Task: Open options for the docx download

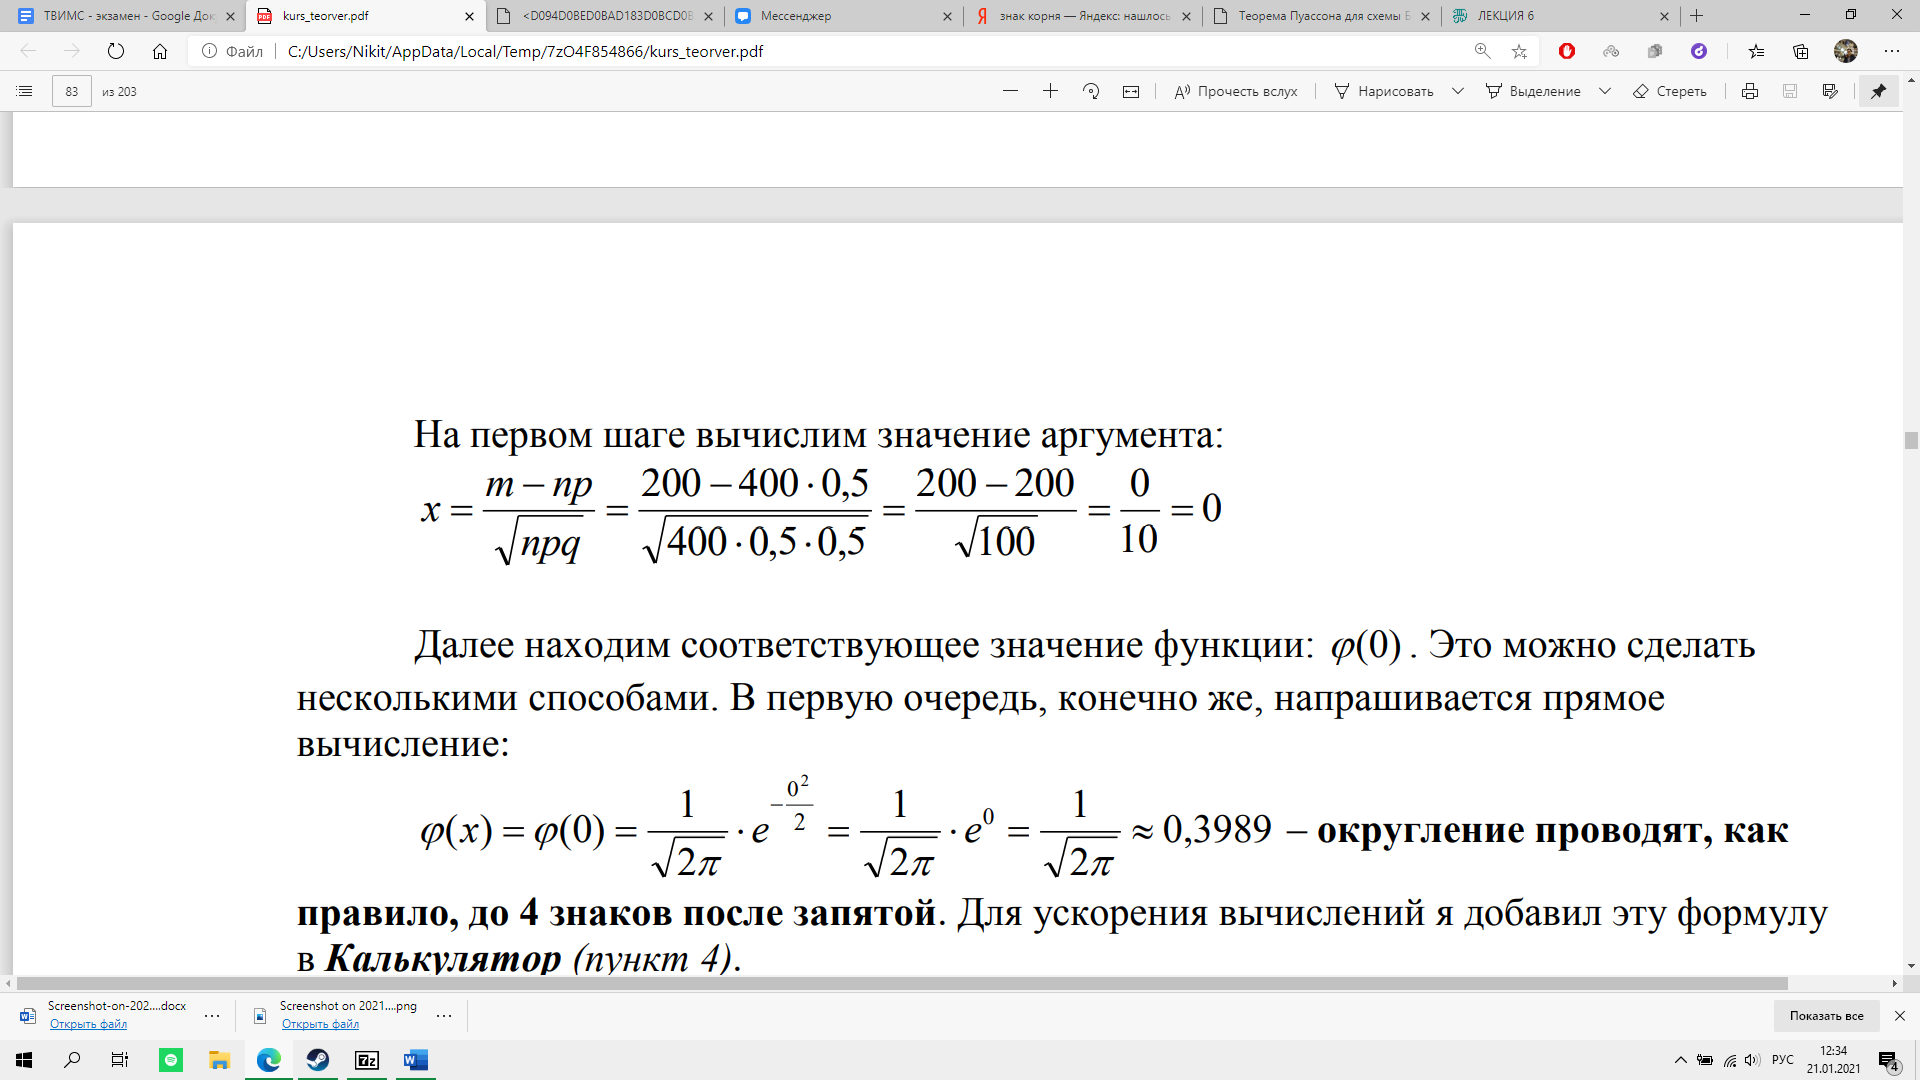Action: [212, 1015]
